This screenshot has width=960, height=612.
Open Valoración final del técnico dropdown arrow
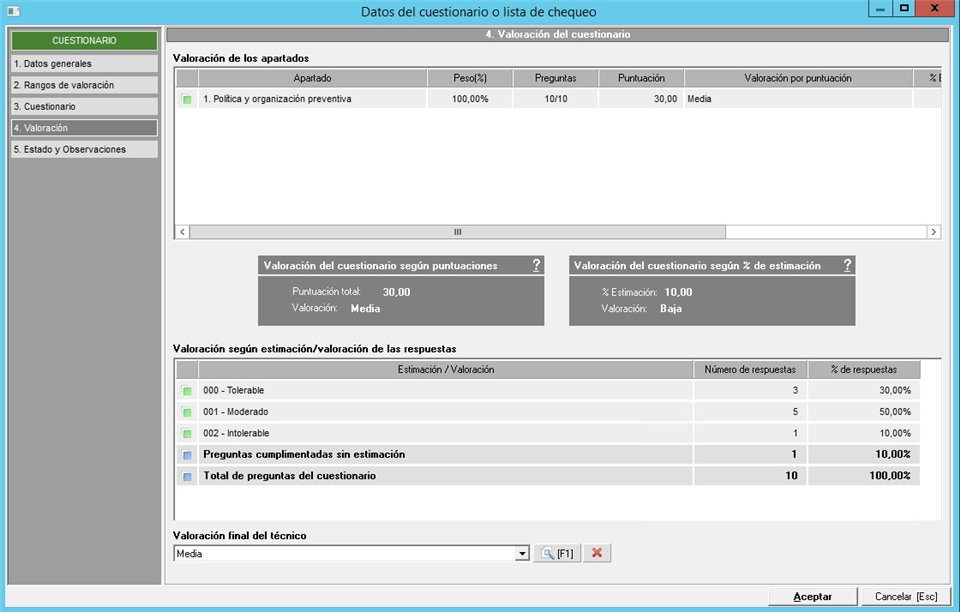click(522, 553)
